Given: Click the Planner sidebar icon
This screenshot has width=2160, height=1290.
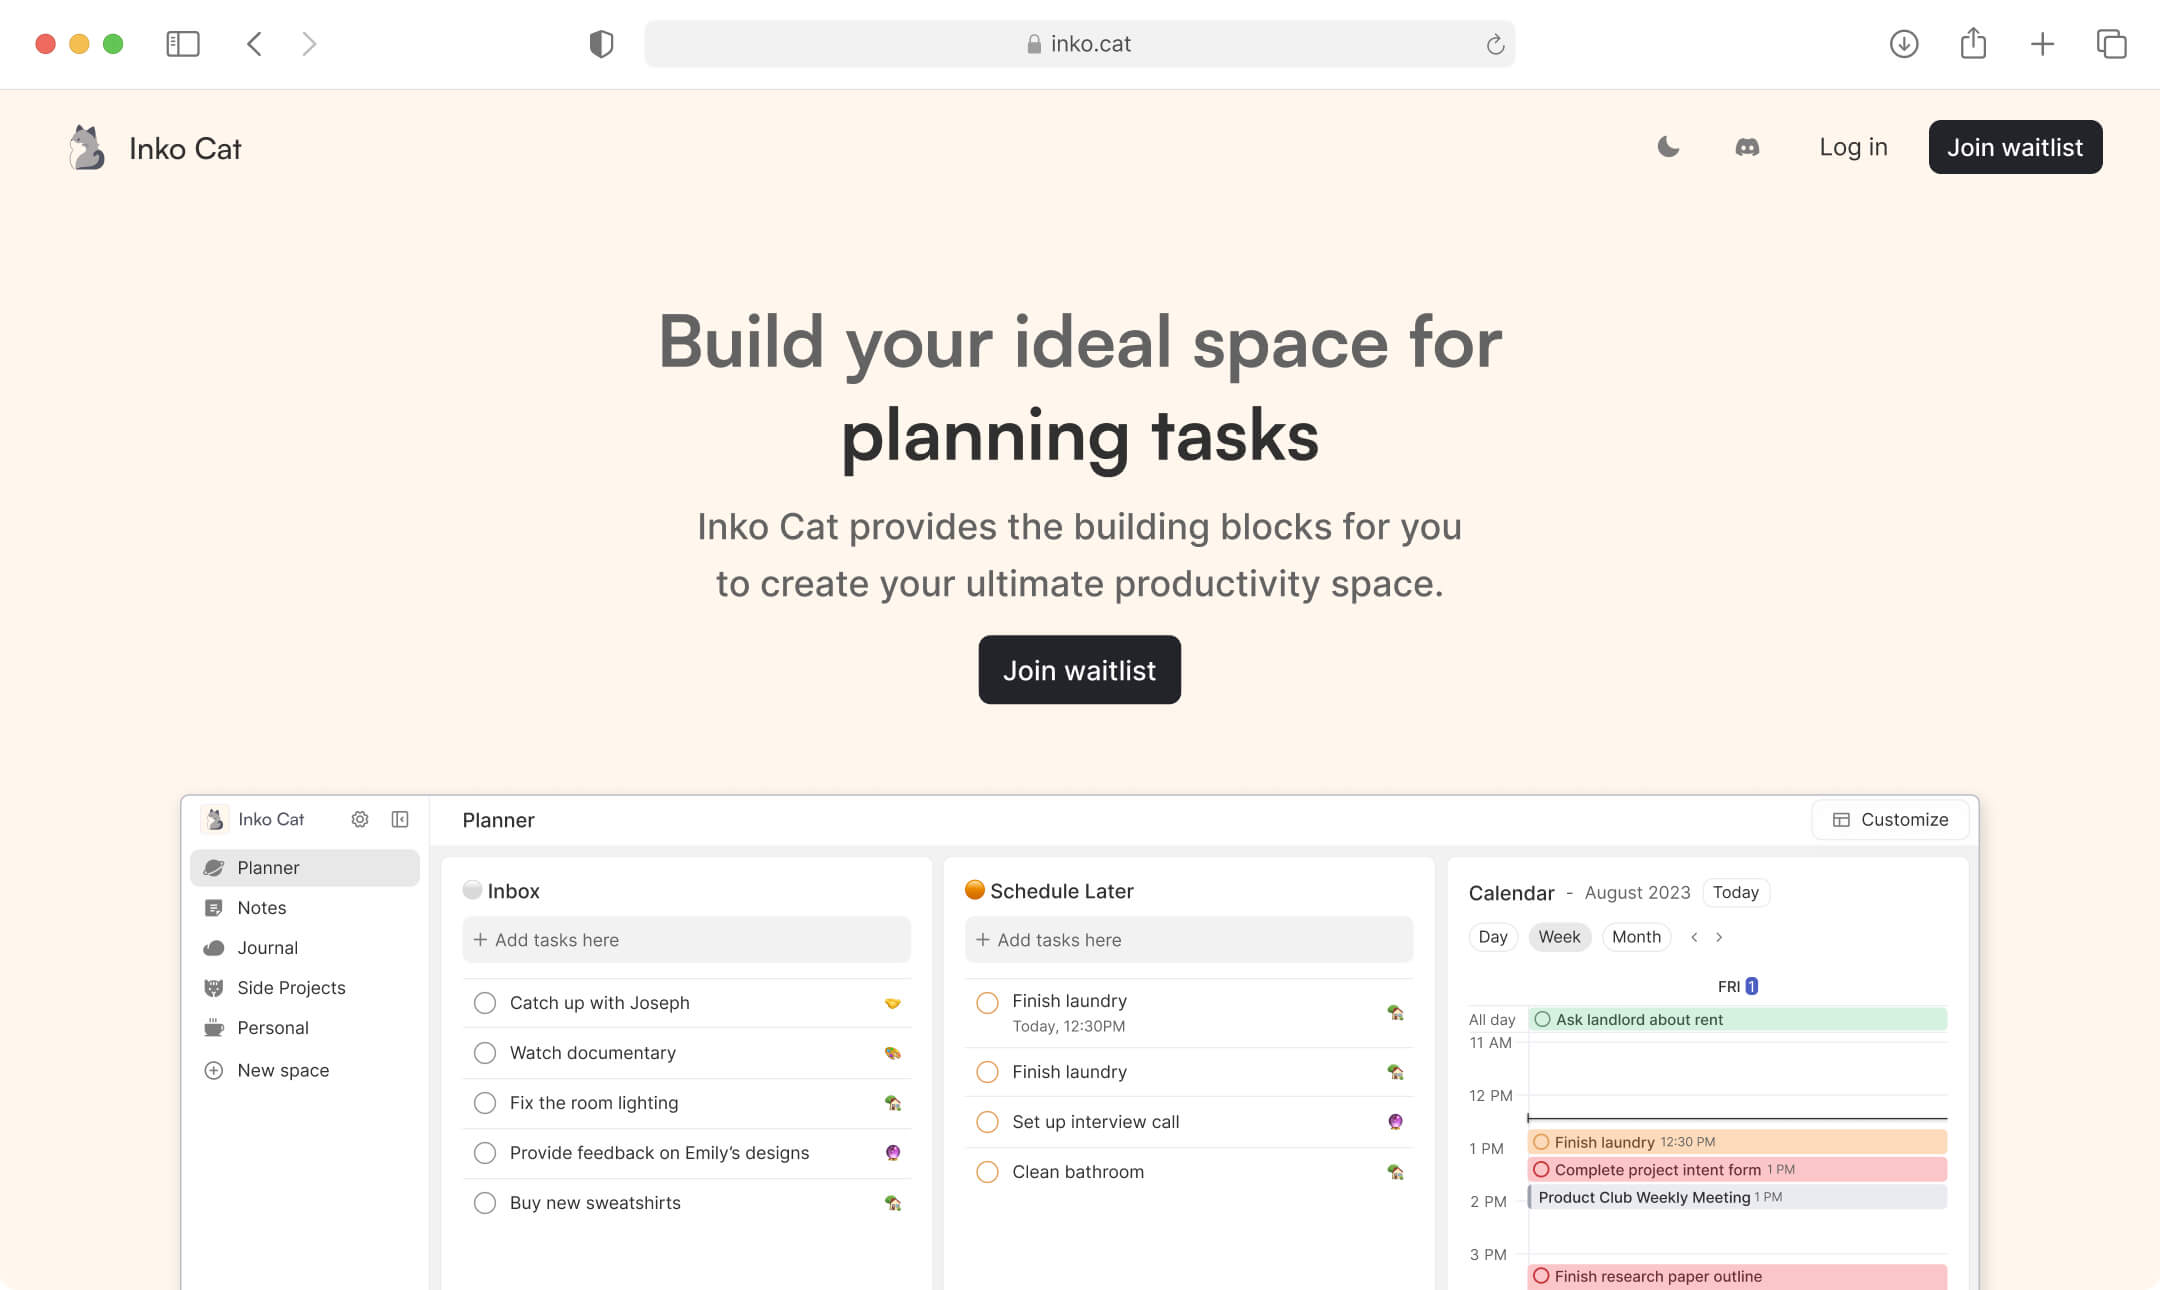Looking at the screenshot, I should (x=213, y=868).
